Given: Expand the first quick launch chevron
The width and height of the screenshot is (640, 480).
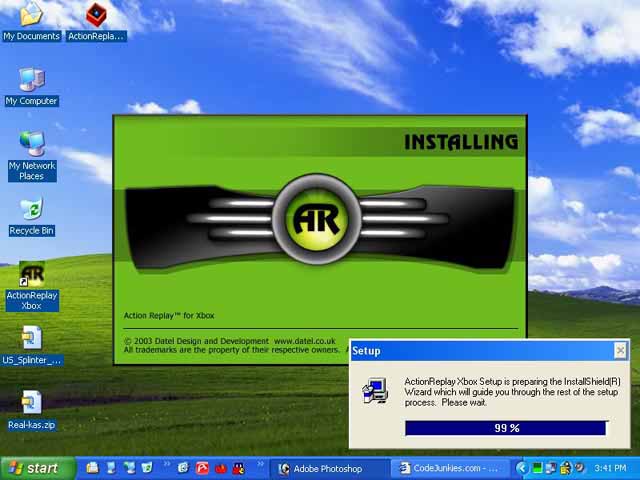Looking at the screenshot, I should [167, 464].
